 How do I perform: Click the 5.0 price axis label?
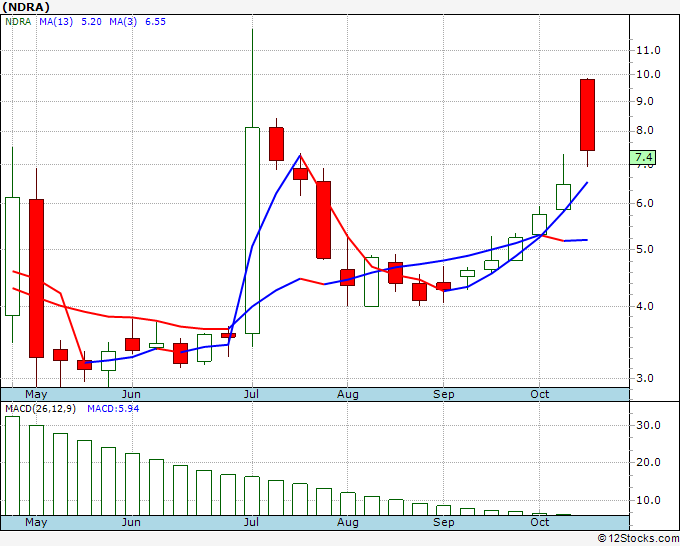pos(645,249)
